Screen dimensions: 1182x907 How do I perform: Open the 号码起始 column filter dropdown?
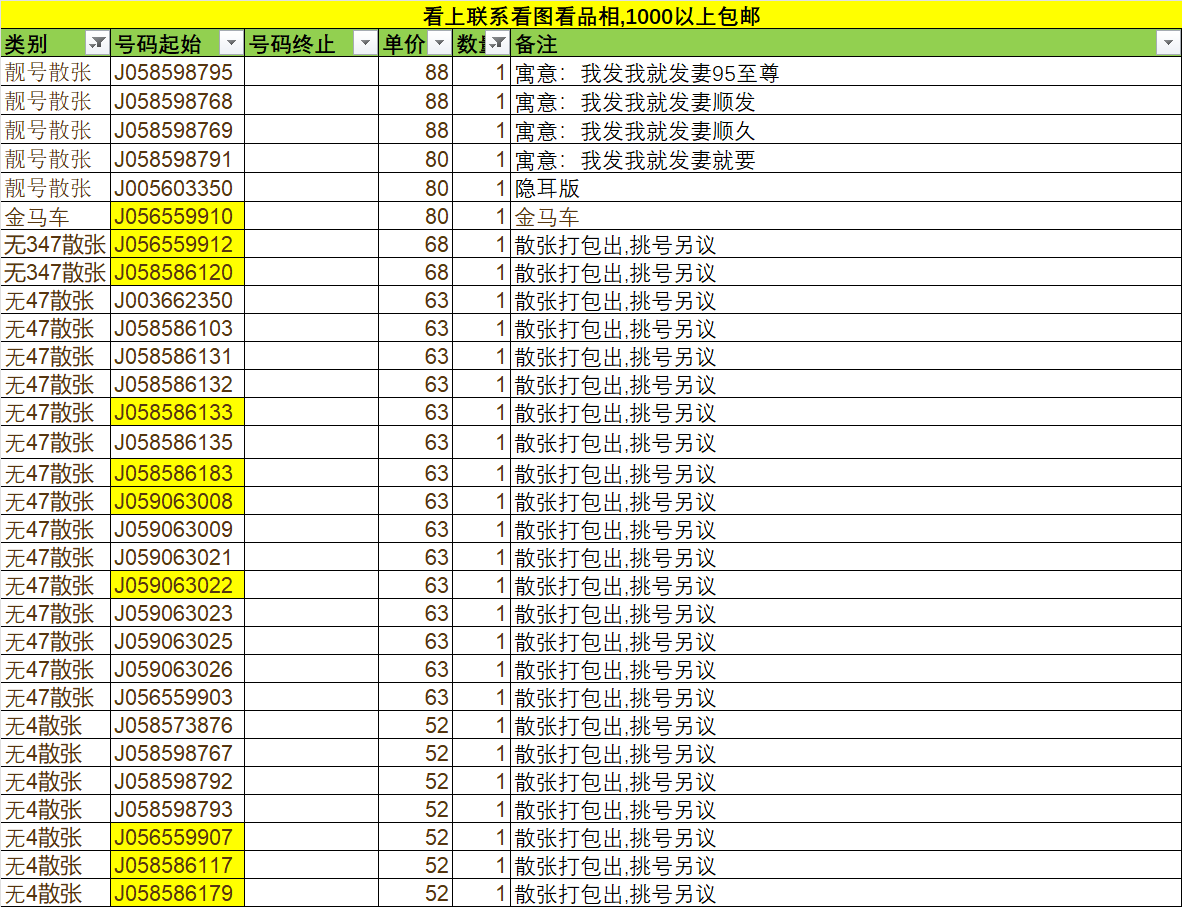231,44
